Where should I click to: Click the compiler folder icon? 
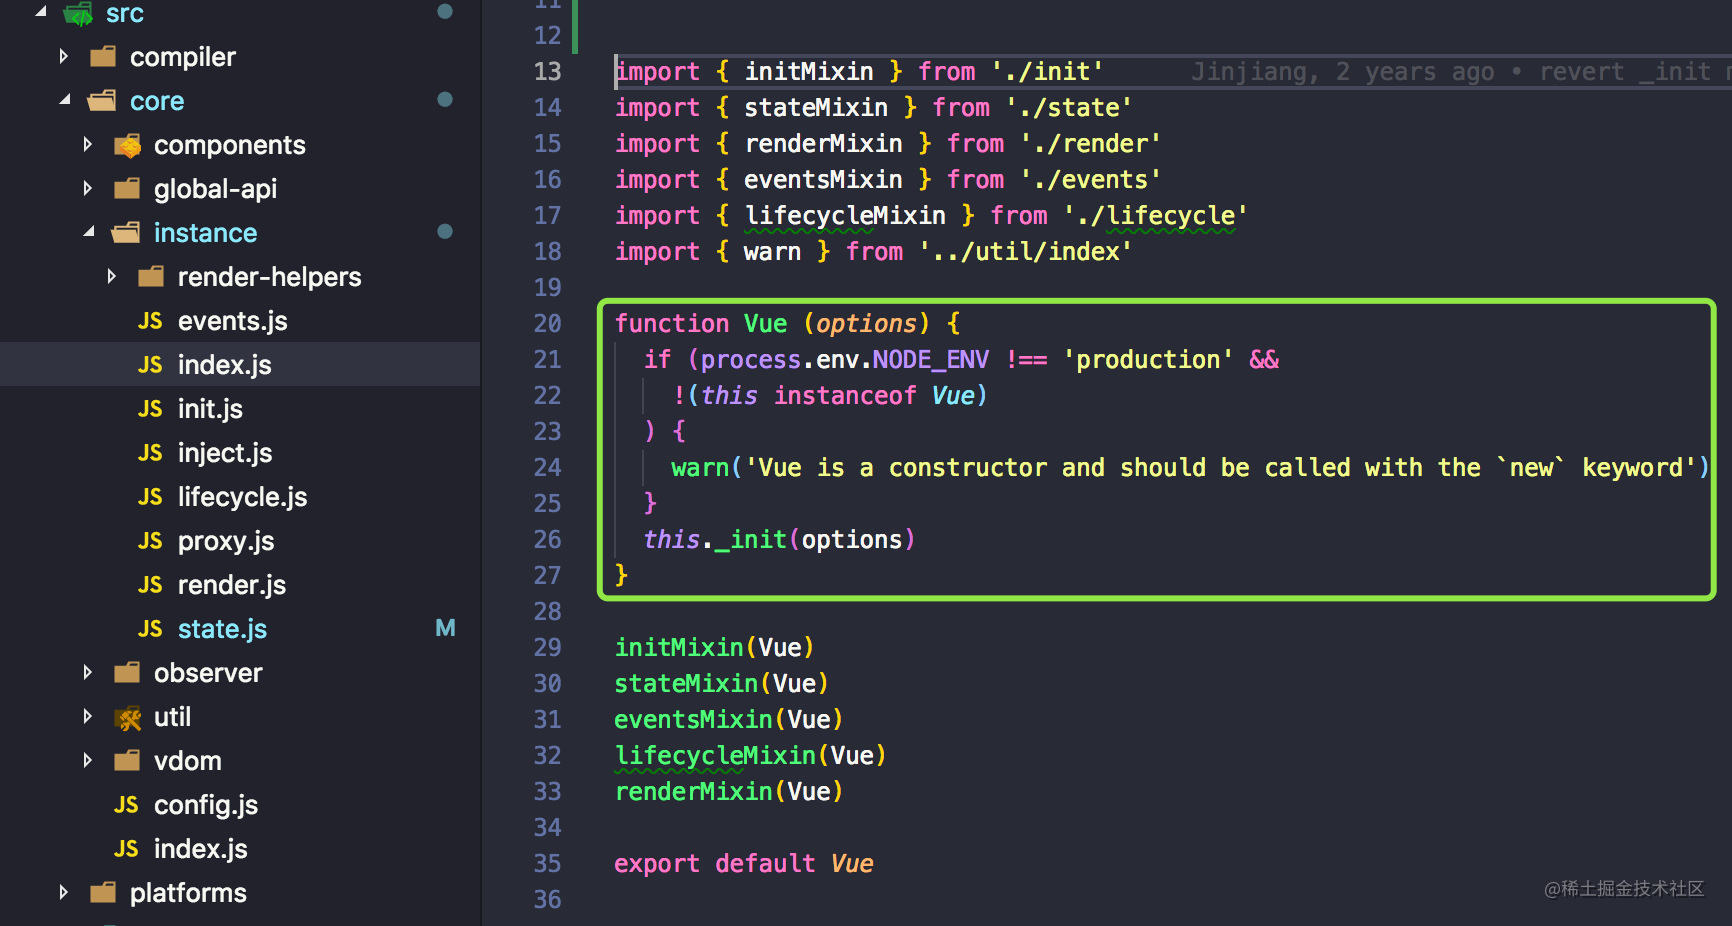click(103, 56)
